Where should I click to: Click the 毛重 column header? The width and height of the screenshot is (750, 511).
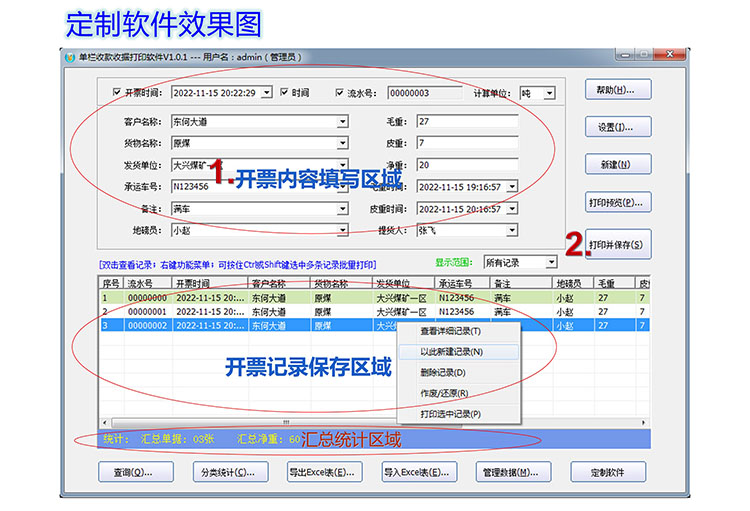[x=614, y=283]
